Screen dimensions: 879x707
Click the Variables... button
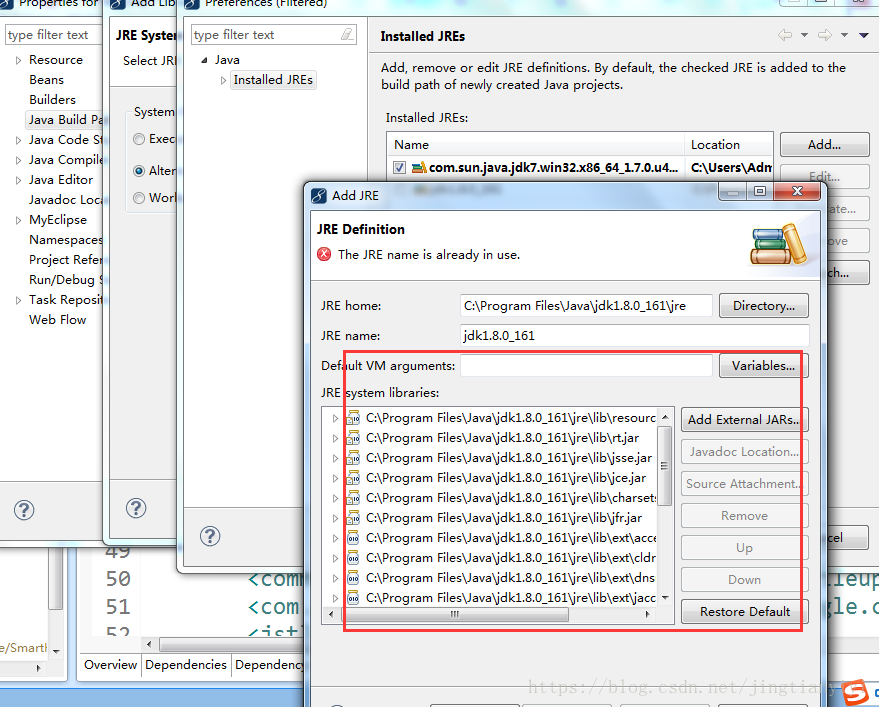pyautogui.click(x=763, y=366)
